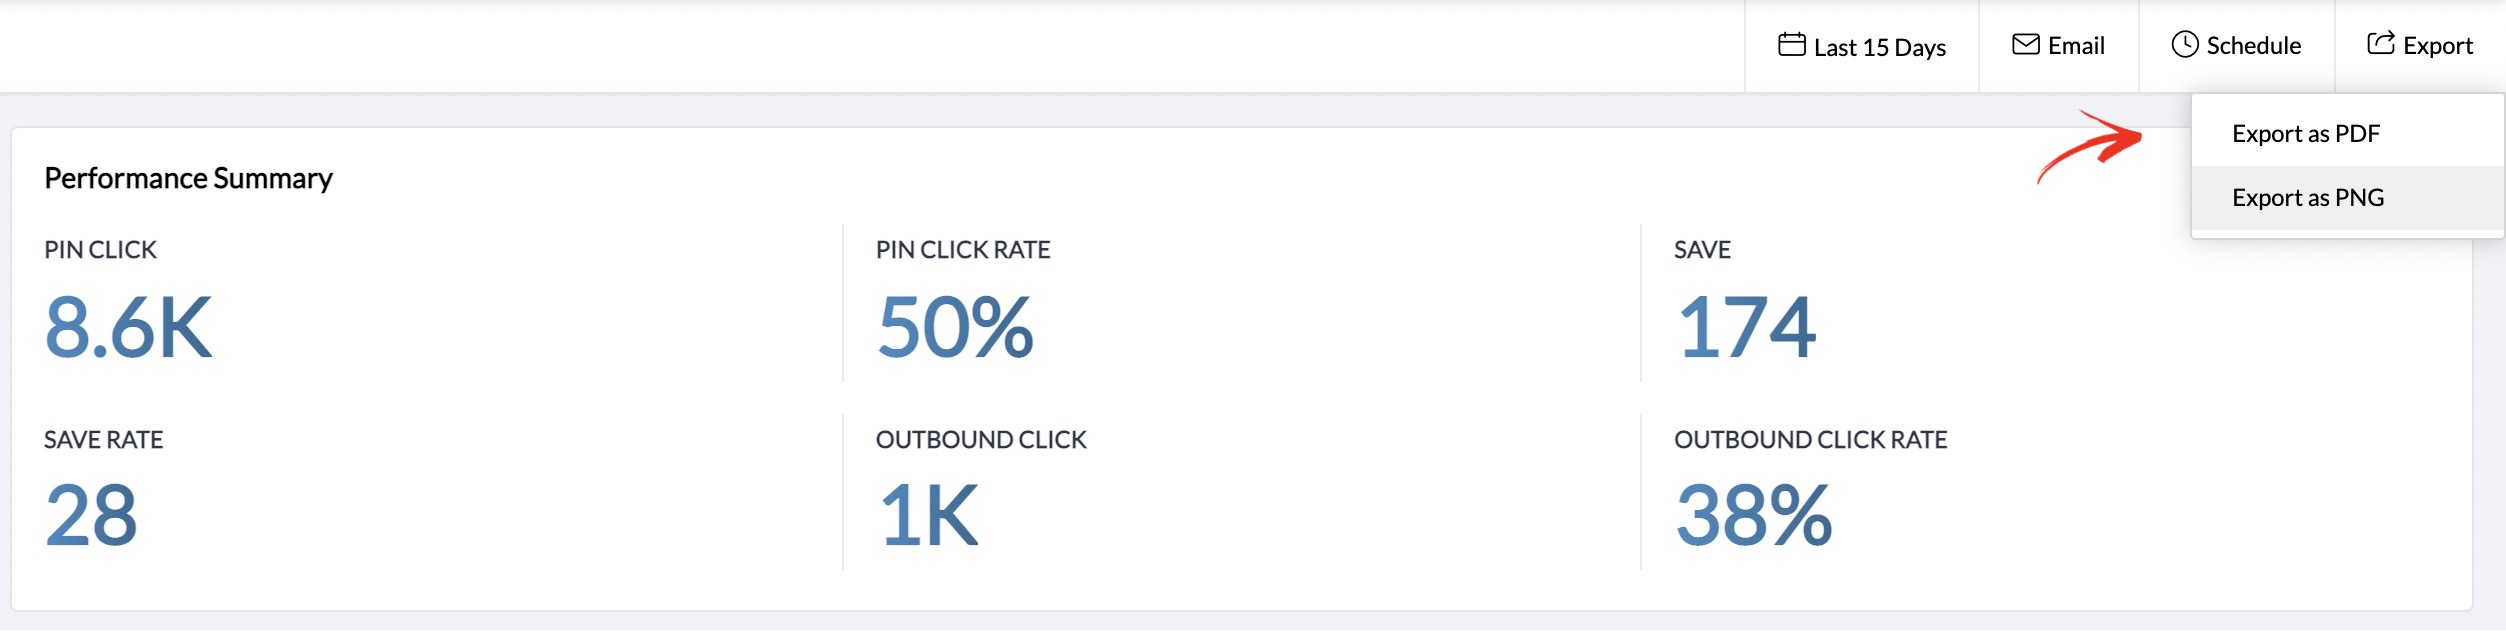This screenshot has width=2506, height=631.
Task: Select the 50% Pin Click Rate value
Action: [x=954, y=327]
